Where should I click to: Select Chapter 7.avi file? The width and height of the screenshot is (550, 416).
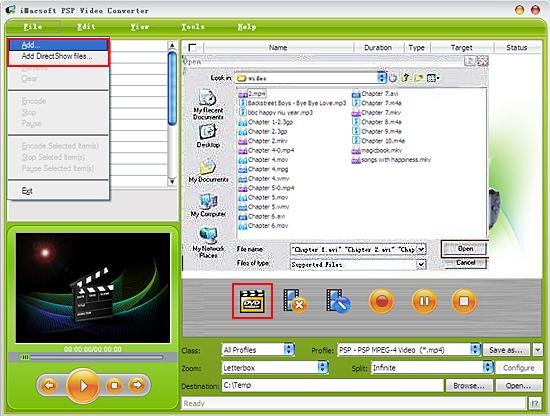[x=375, y=94]
